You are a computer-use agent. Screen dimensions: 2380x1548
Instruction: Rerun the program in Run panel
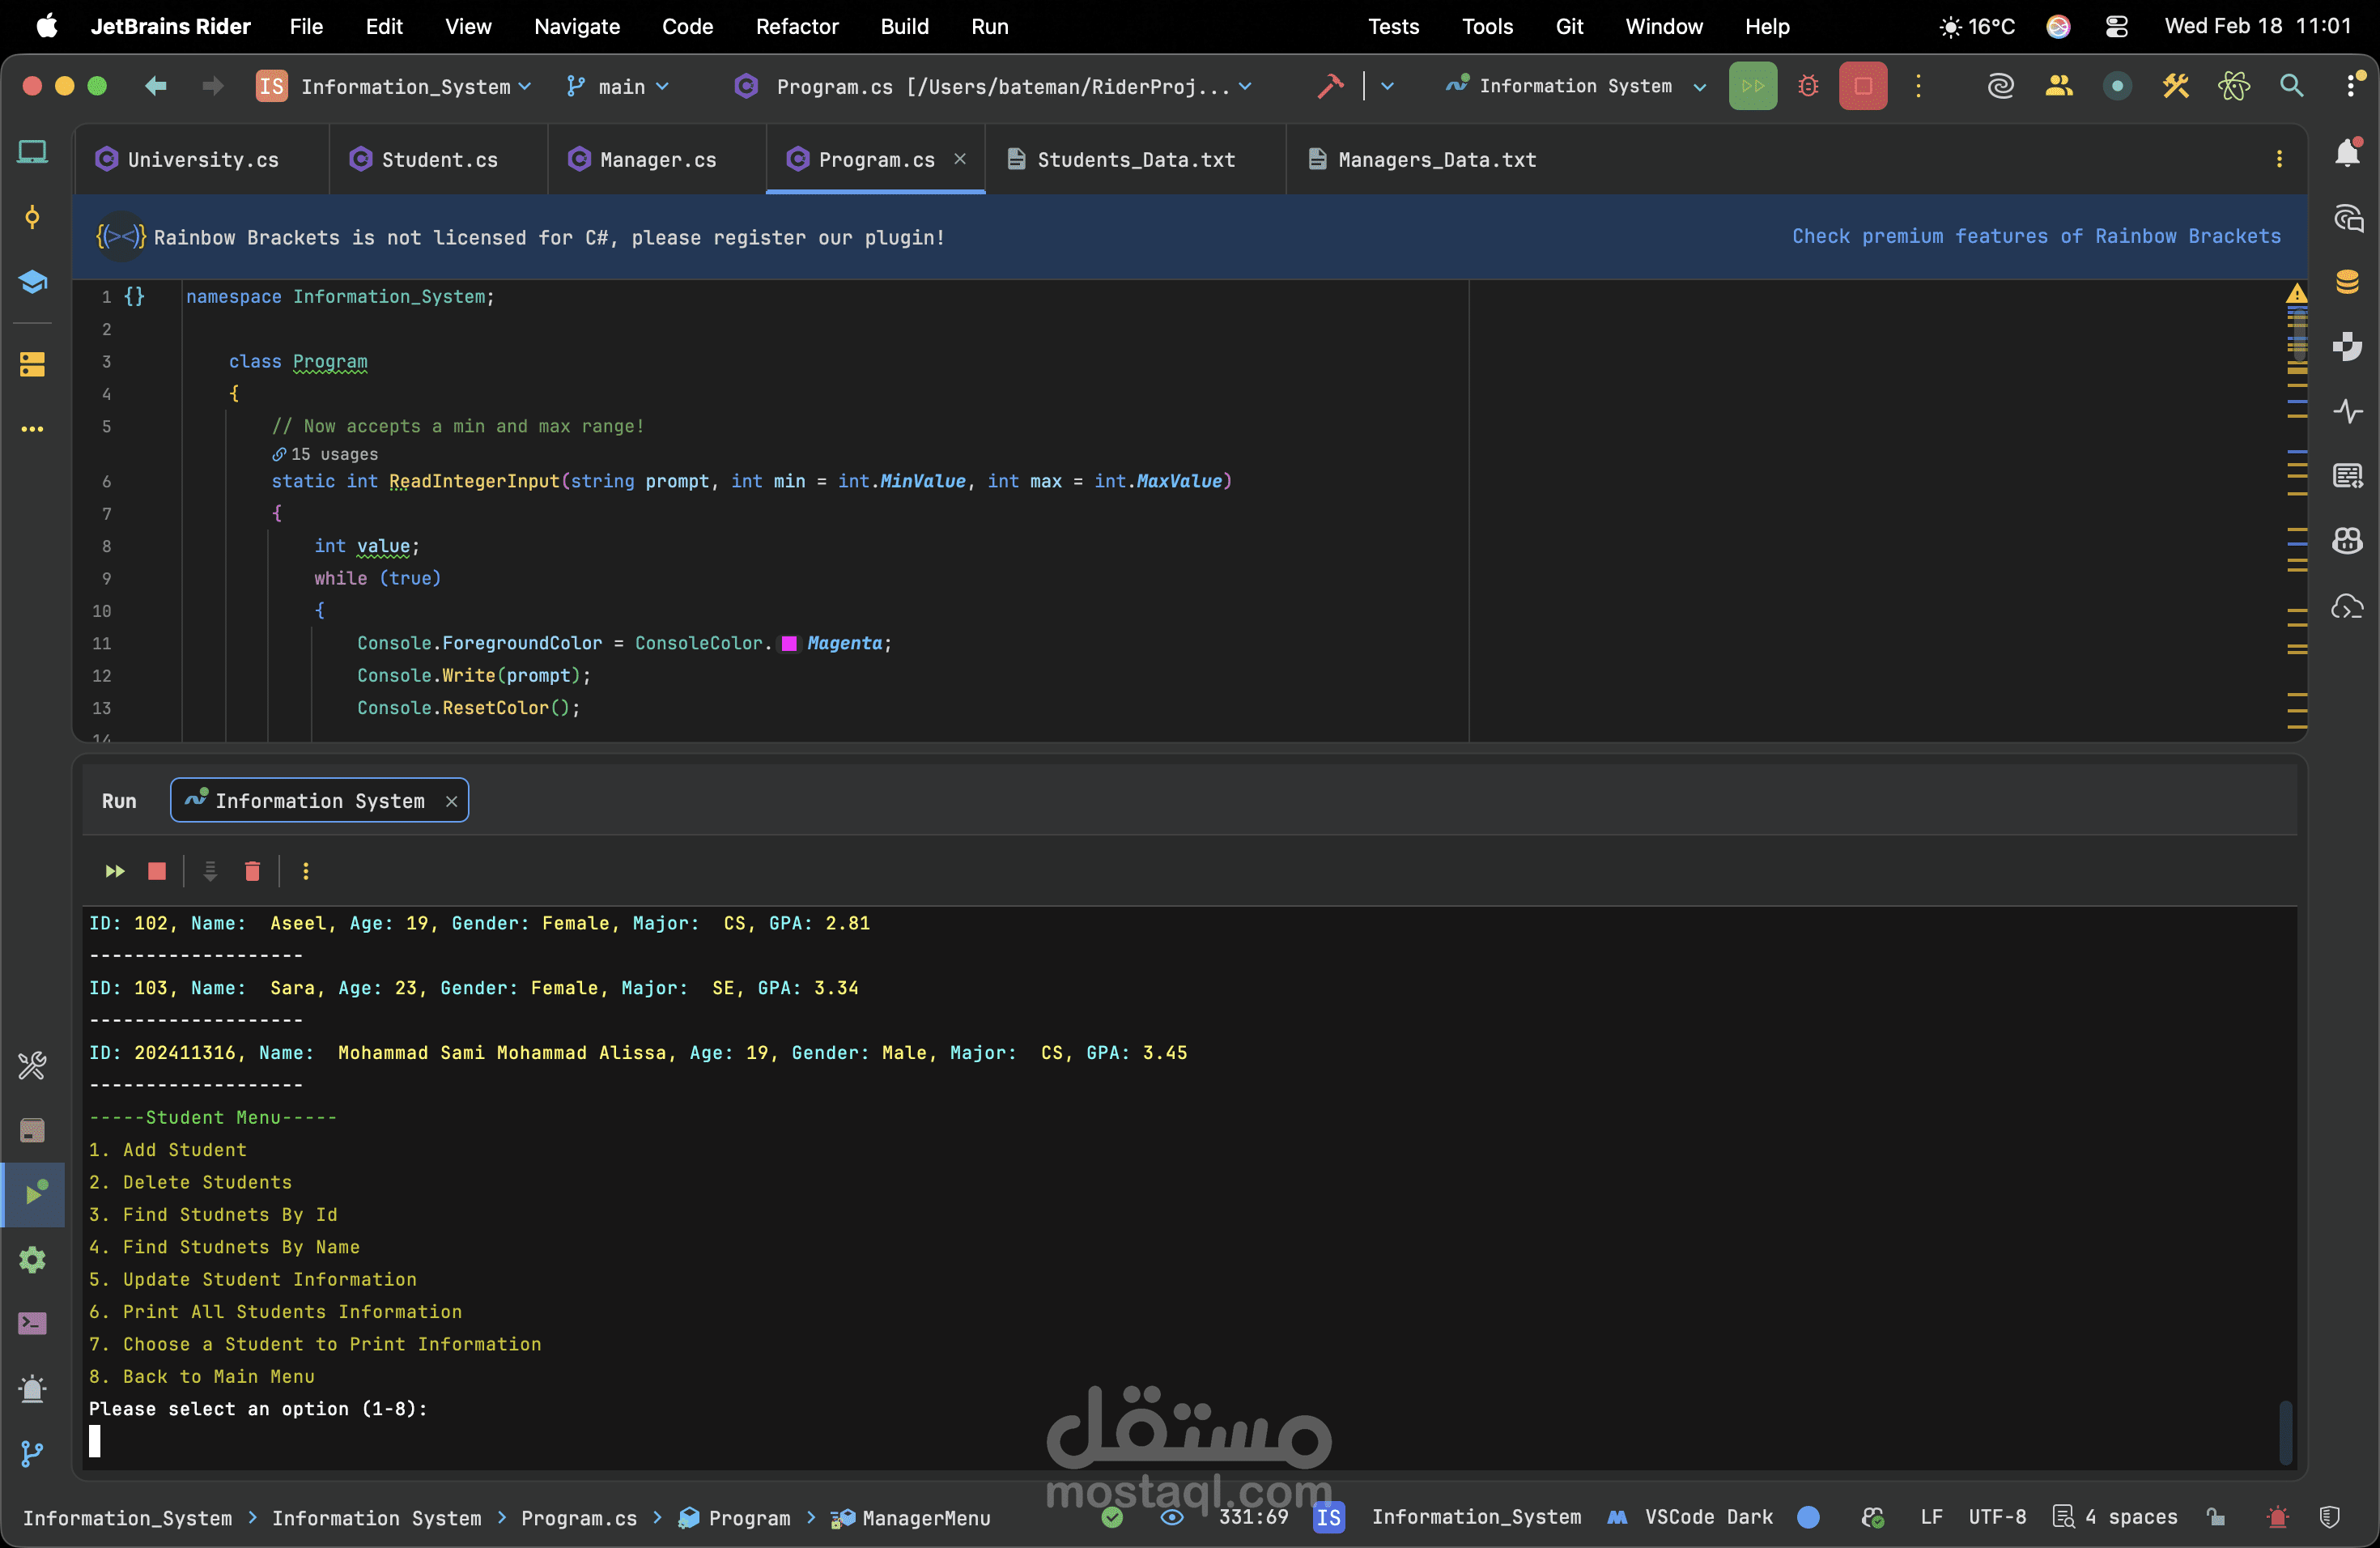pos(115,871)
